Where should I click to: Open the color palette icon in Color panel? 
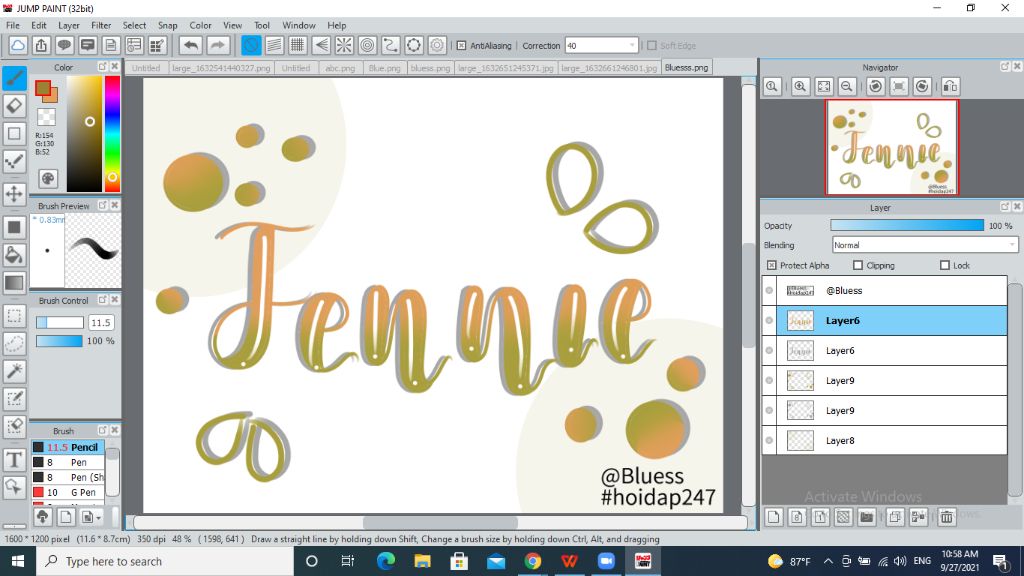click(48, 179)
